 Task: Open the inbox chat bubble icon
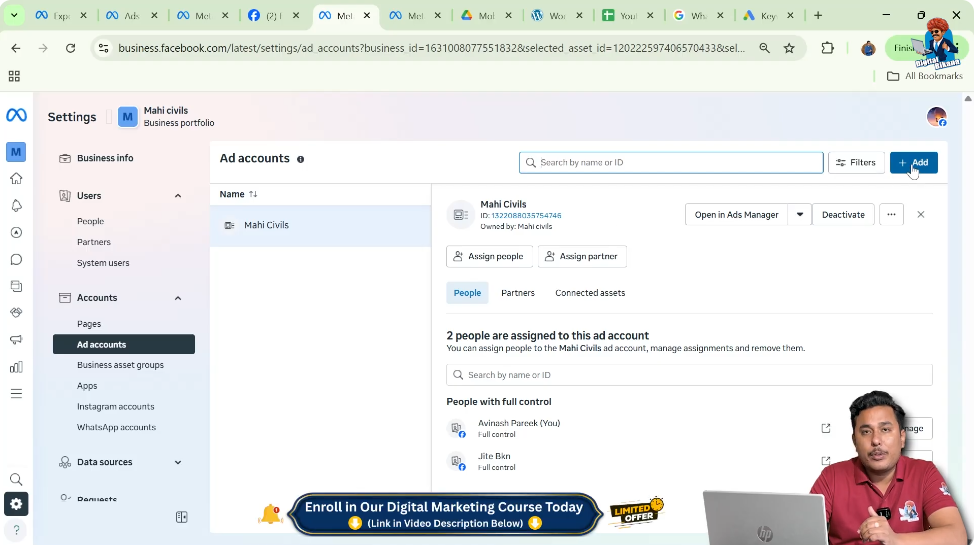(16, 259)
